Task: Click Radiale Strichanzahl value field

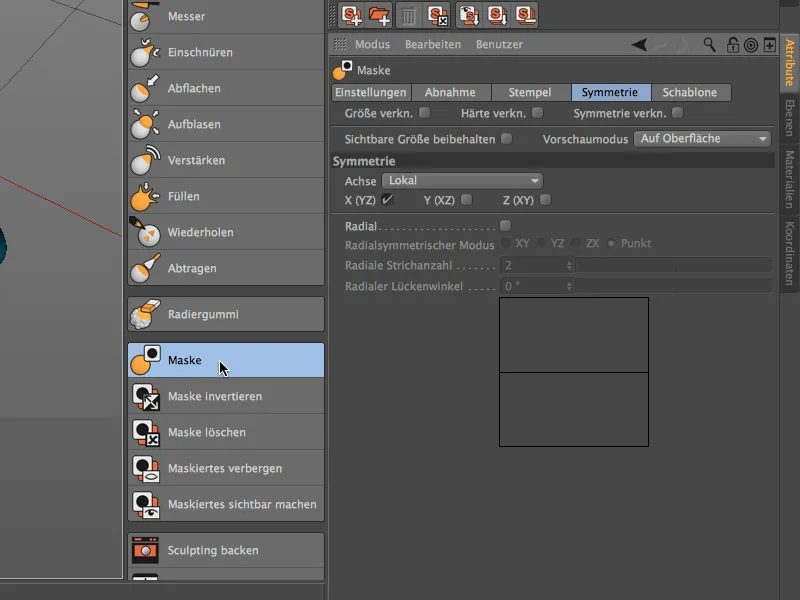Action: coord(533,265)
